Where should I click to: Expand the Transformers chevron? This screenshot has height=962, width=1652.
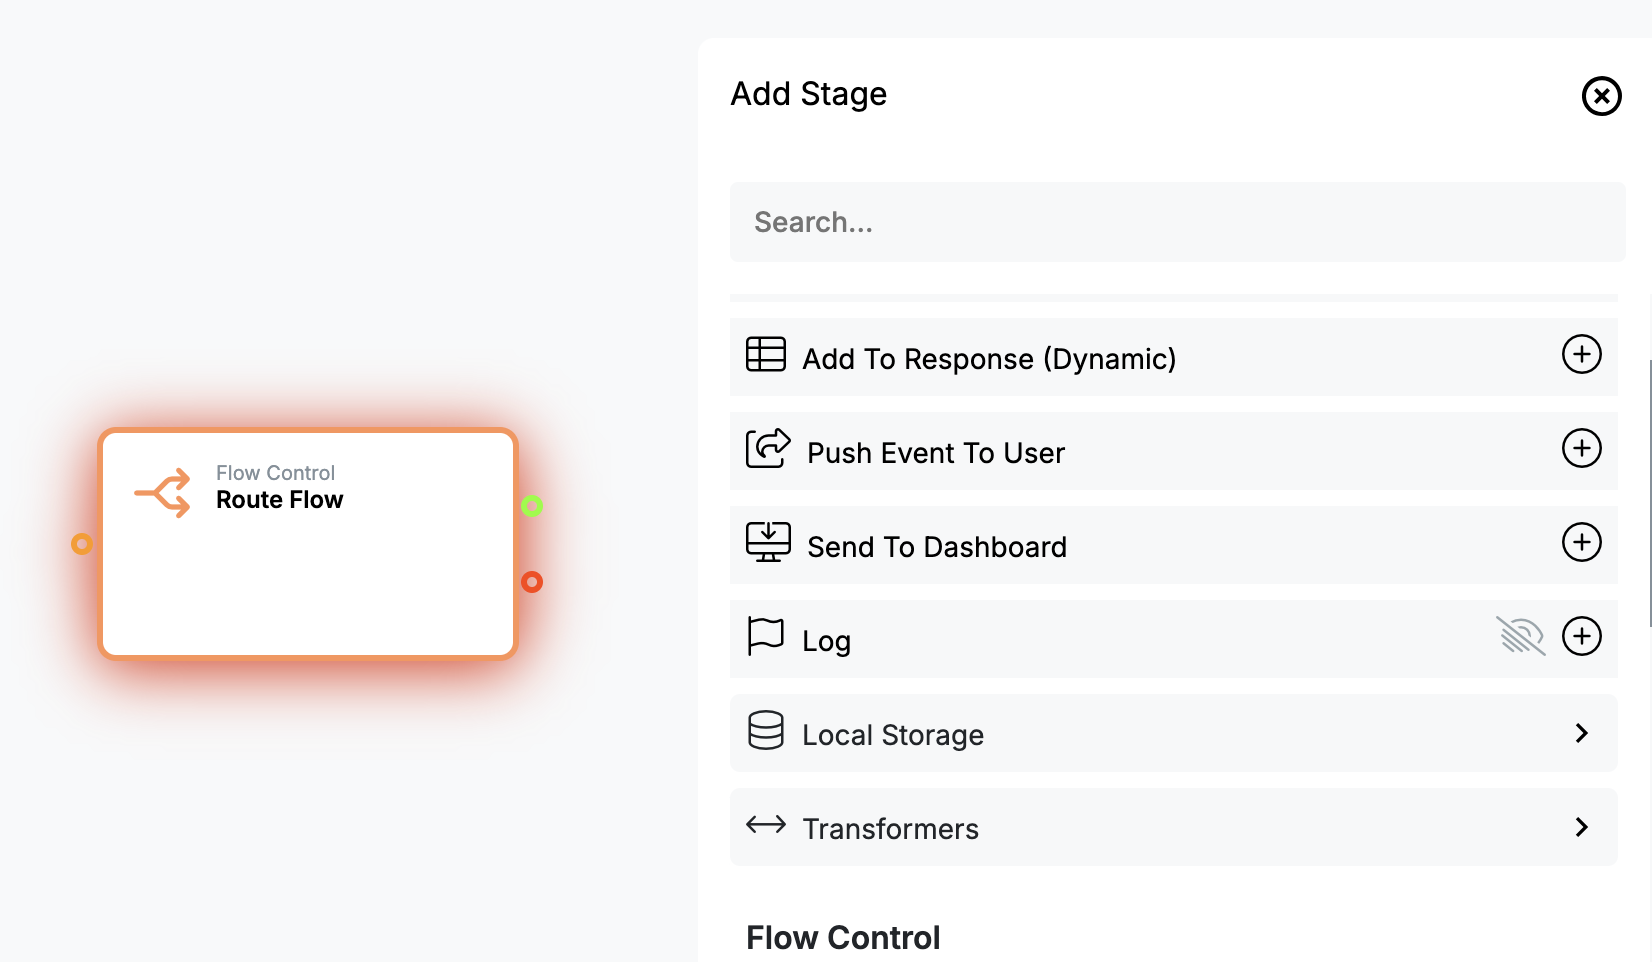tap(1582, 827)
